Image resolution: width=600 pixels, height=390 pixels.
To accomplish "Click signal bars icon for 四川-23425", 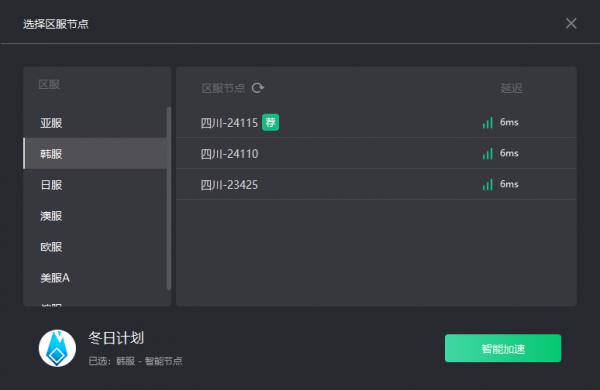I will tap(487, 184).
